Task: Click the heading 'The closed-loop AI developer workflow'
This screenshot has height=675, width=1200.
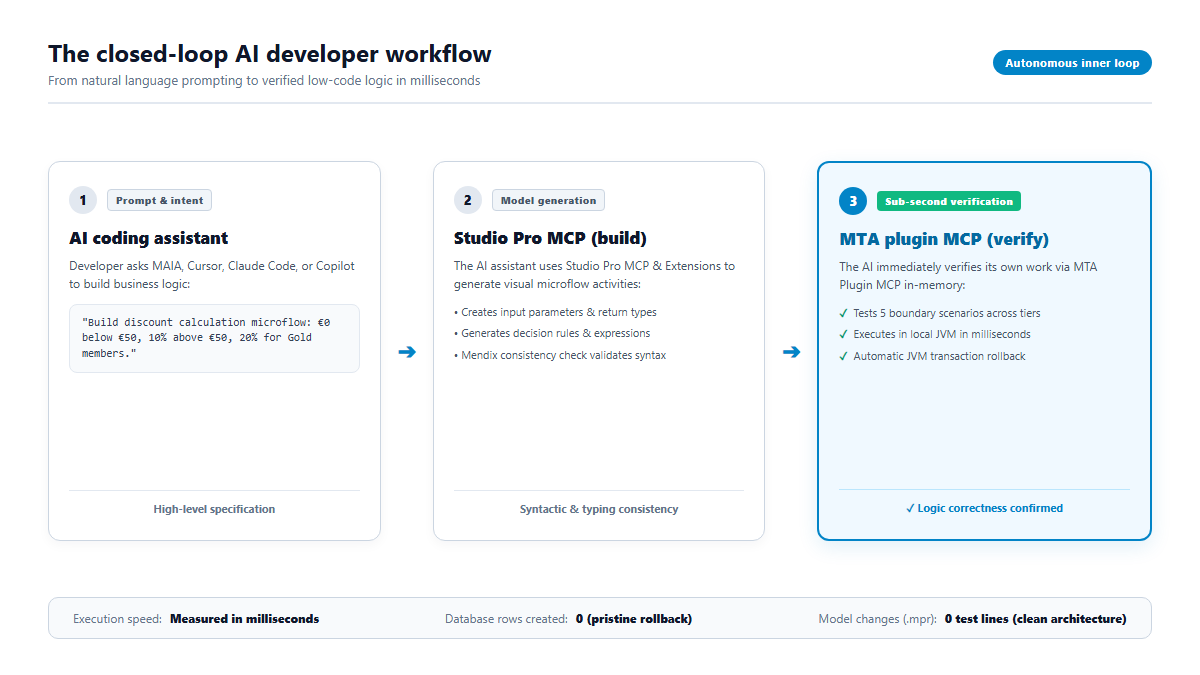Action: tap(270, 54)
